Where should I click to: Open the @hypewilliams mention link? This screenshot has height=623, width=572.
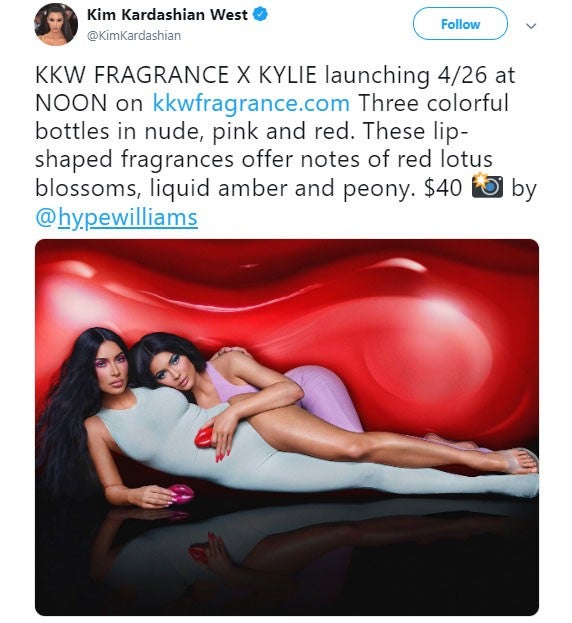[x=116, y=218]
